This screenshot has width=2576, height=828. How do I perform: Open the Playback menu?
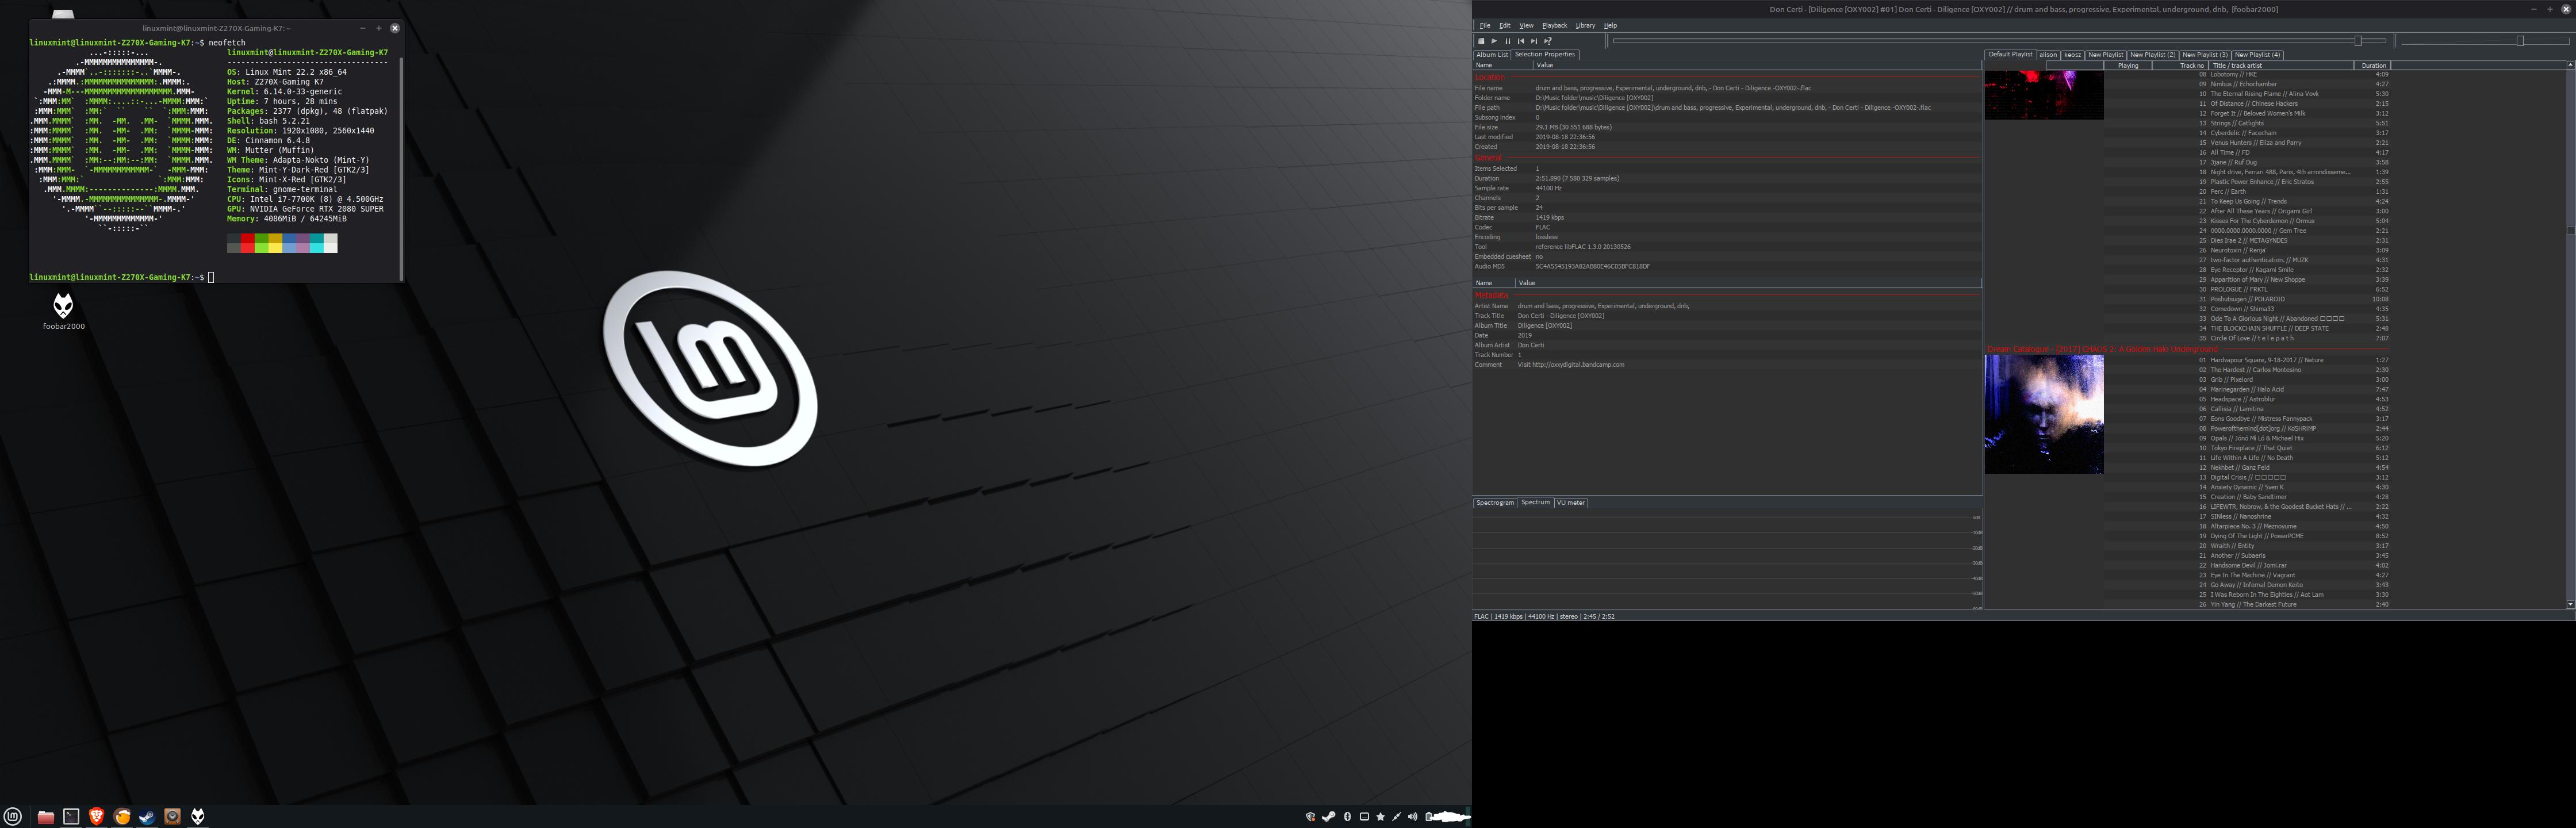click(1554, 26)
